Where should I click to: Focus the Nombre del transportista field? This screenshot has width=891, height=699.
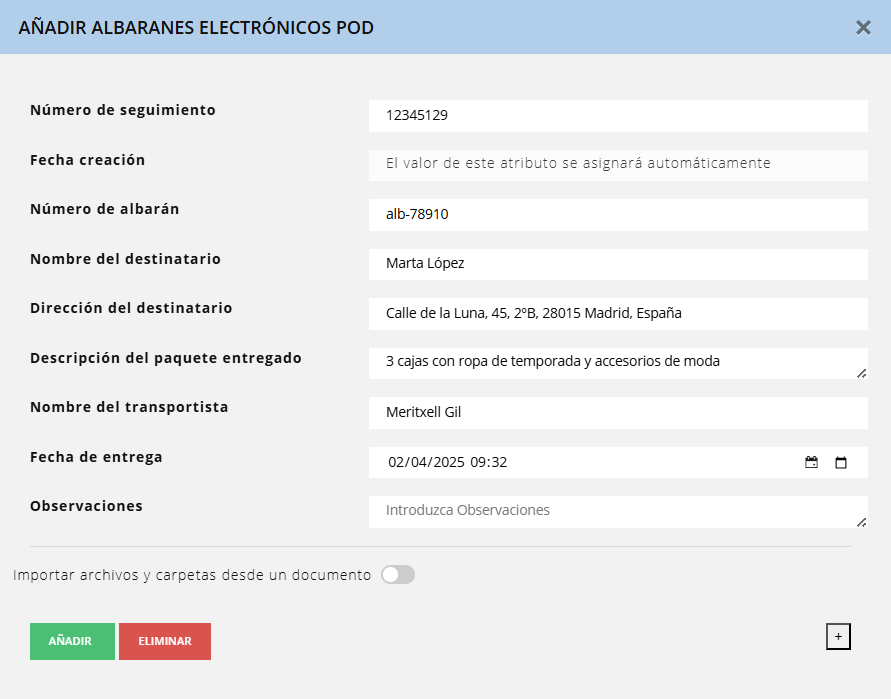click(x=617, y=412)
